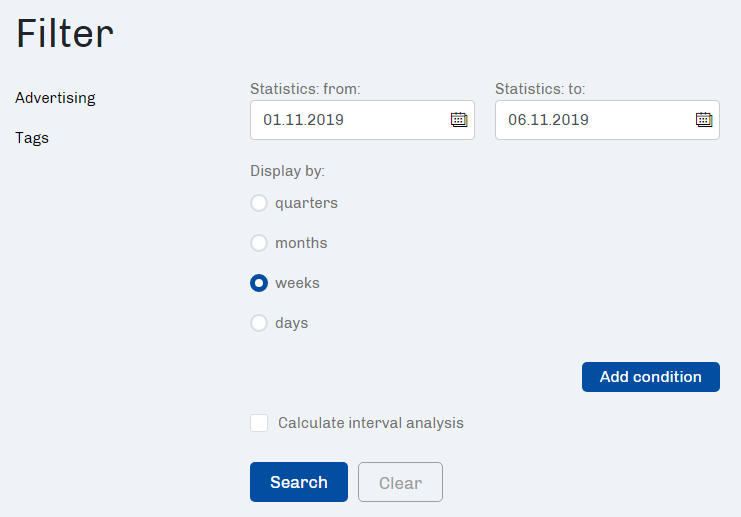This screenshot has height=517, width=741.
Task: Click the selected weeks radio button
Action: point(259,283)
